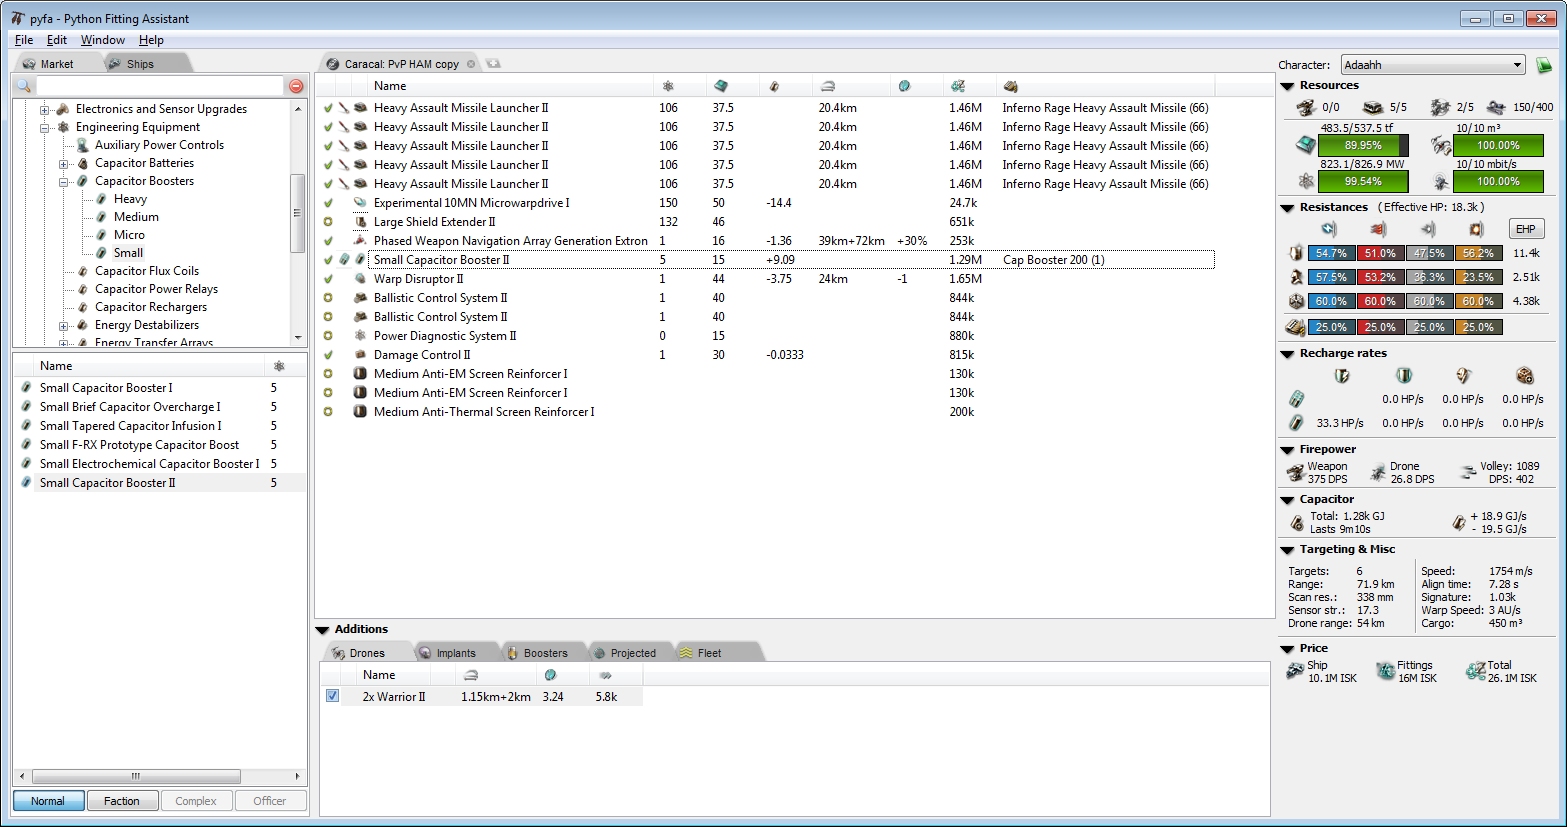Collapse the Additions panel
Screen dimensions: 1567x827
click(x=323, y=630)
